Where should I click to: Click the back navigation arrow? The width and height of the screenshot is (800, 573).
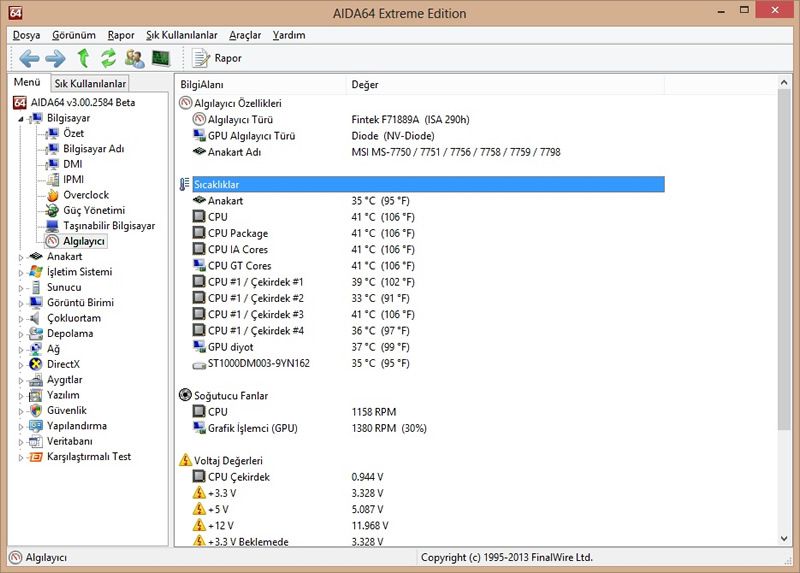click(x=29, y=59)
